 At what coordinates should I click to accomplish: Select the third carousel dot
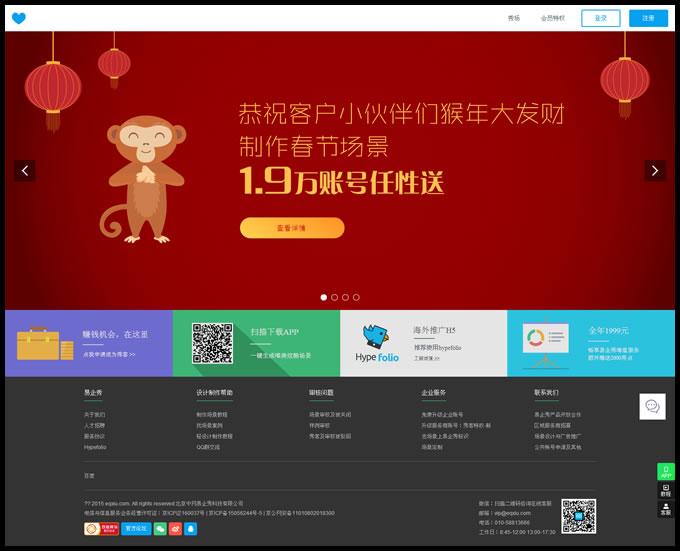[x=345, y=297]
